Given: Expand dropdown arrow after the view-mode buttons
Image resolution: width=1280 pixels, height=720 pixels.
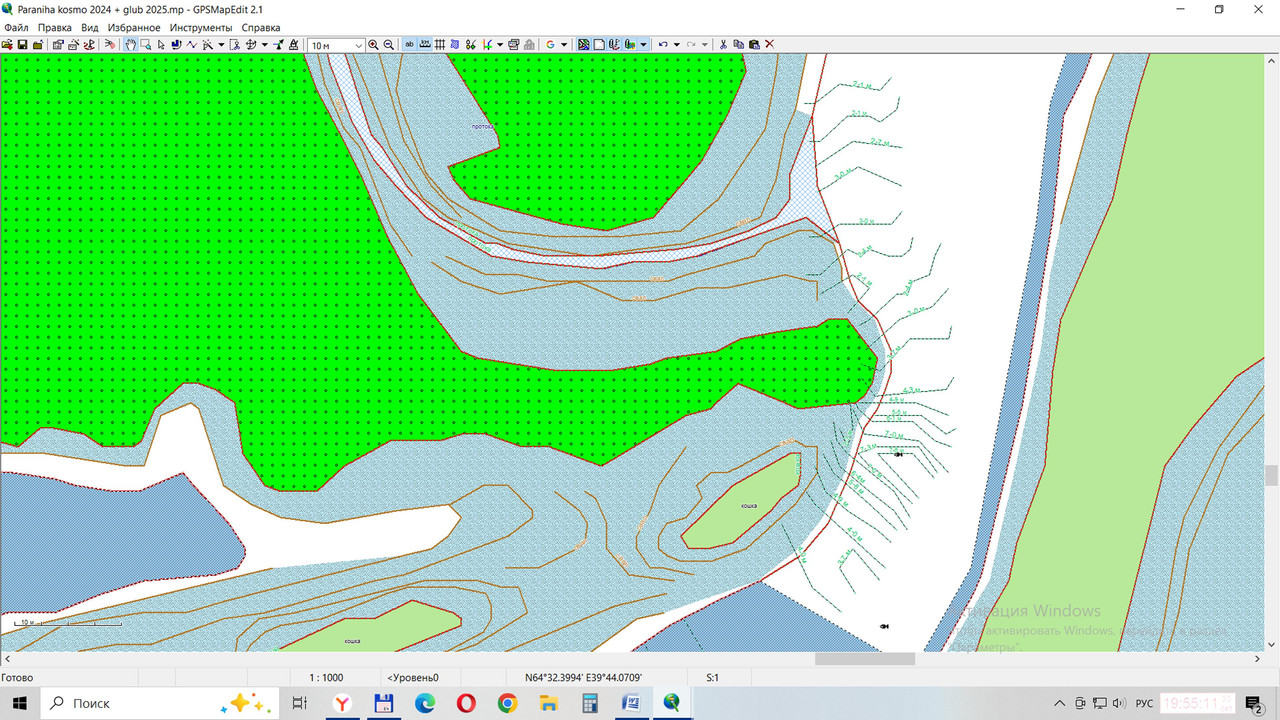Looking at the screenshot, I should point(644,45).
